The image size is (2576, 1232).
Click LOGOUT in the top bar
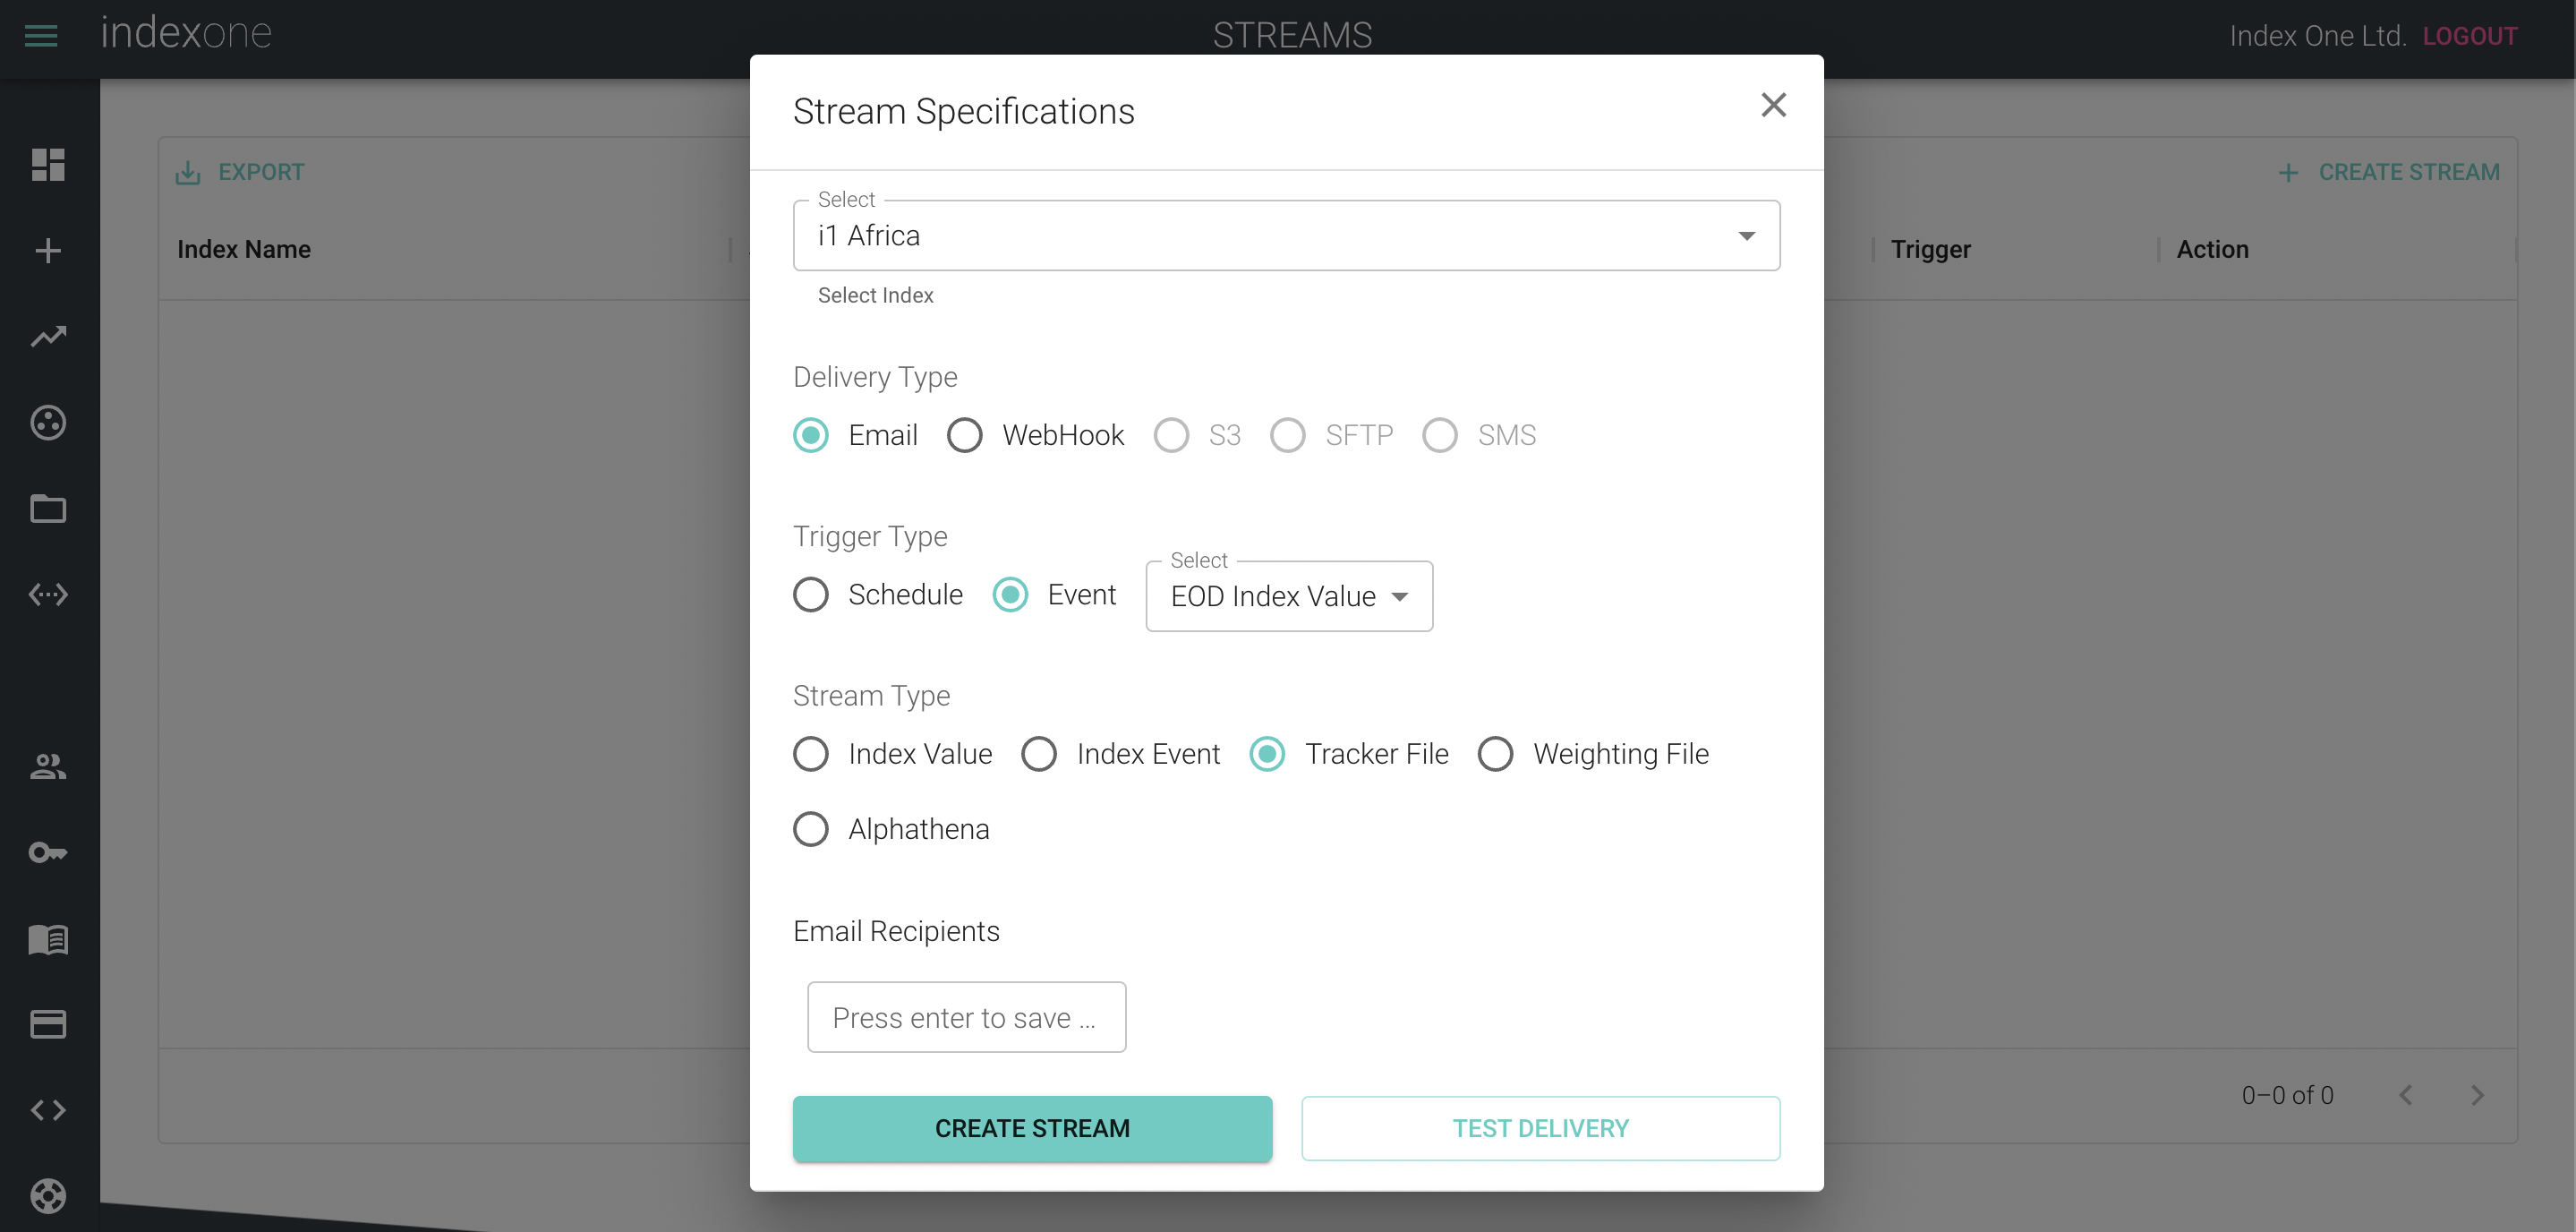point(2471,36)
